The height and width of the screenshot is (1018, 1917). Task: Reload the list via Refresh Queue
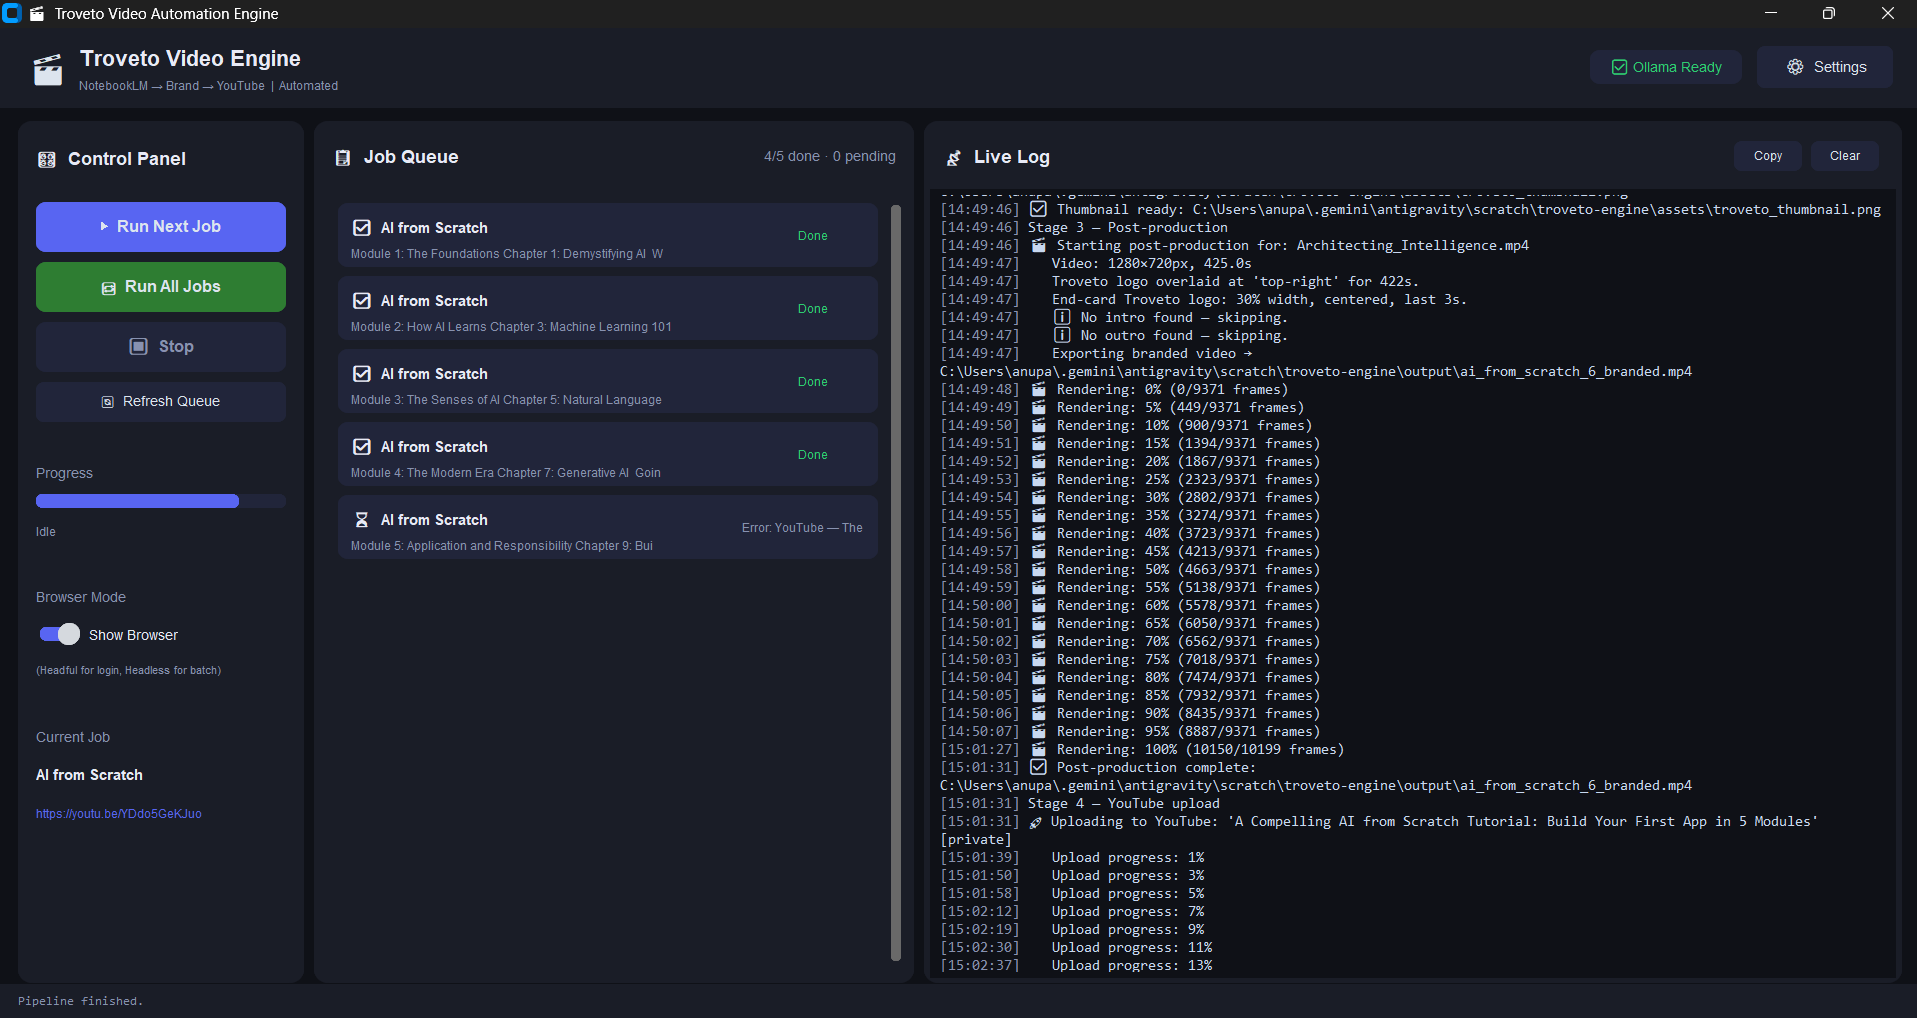pyautogui.click(x=161, y=402)
